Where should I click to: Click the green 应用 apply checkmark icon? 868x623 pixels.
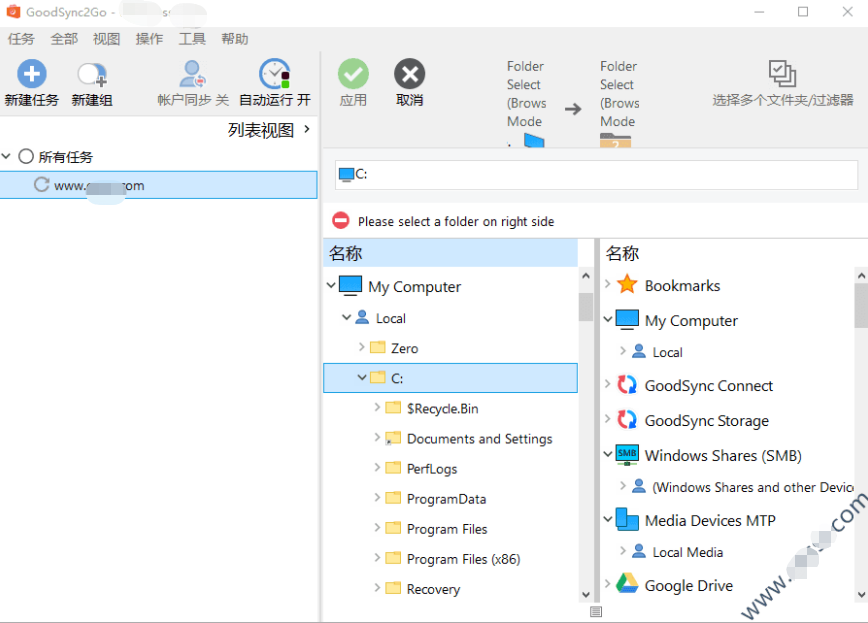click(353, 74)
